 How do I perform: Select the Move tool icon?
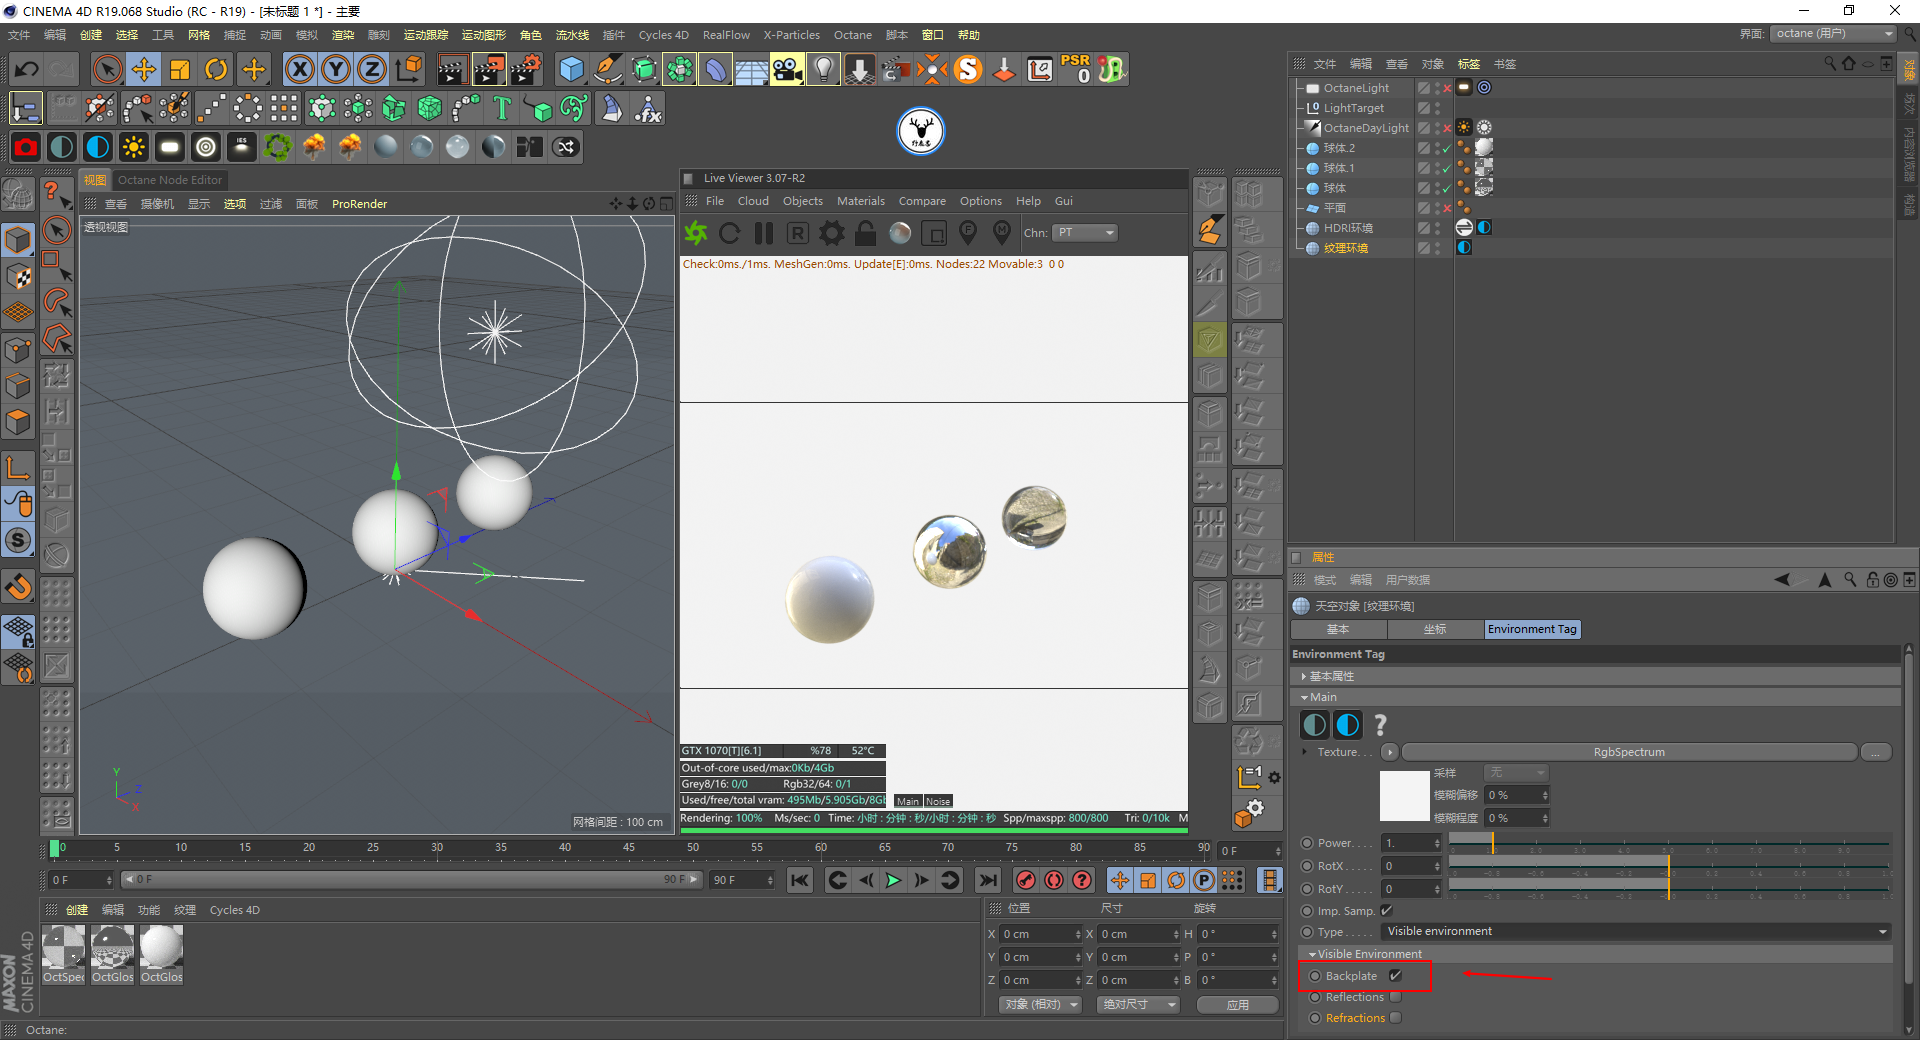point(144,69)
